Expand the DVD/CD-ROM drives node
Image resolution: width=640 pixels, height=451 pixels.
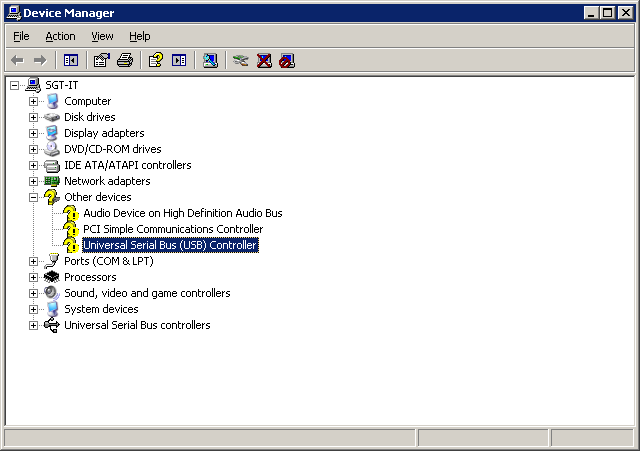33,149
